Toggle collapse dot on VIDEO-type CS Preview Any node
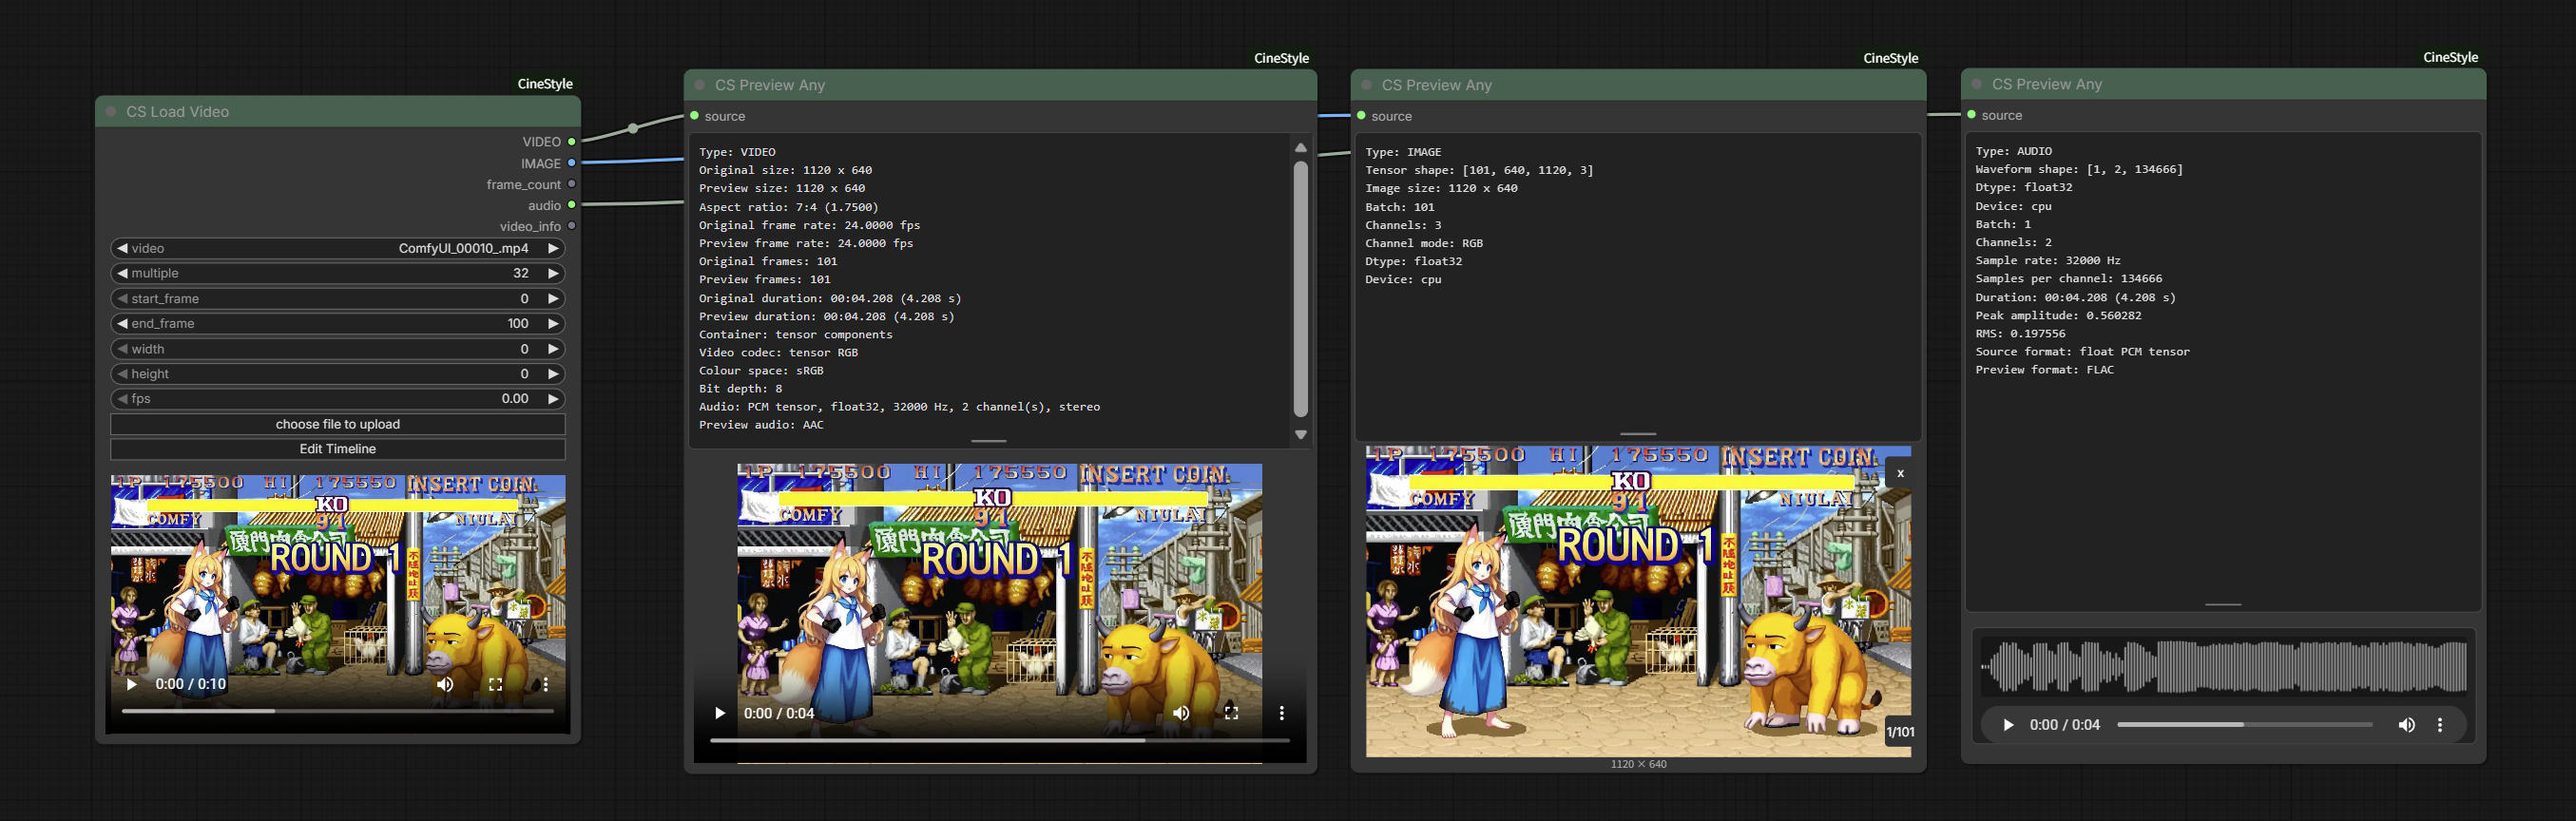The height and width of the screenshot is (821, 2576). [x=700, y=85]
